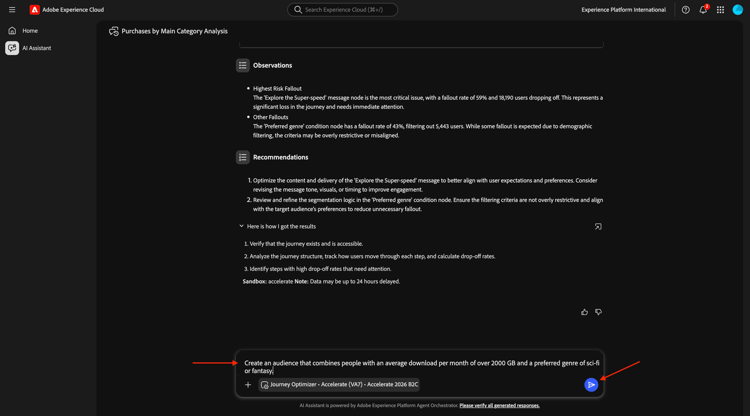Open the Please verify all generated responses link
This screenshot has width=750, height=416.
(x=499, y=405)
